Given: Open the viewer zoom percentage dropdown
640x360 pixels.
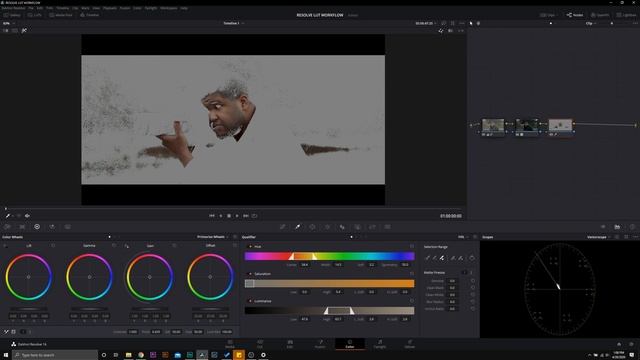Looking at the screenshot, I should click(x=9, y=23).
